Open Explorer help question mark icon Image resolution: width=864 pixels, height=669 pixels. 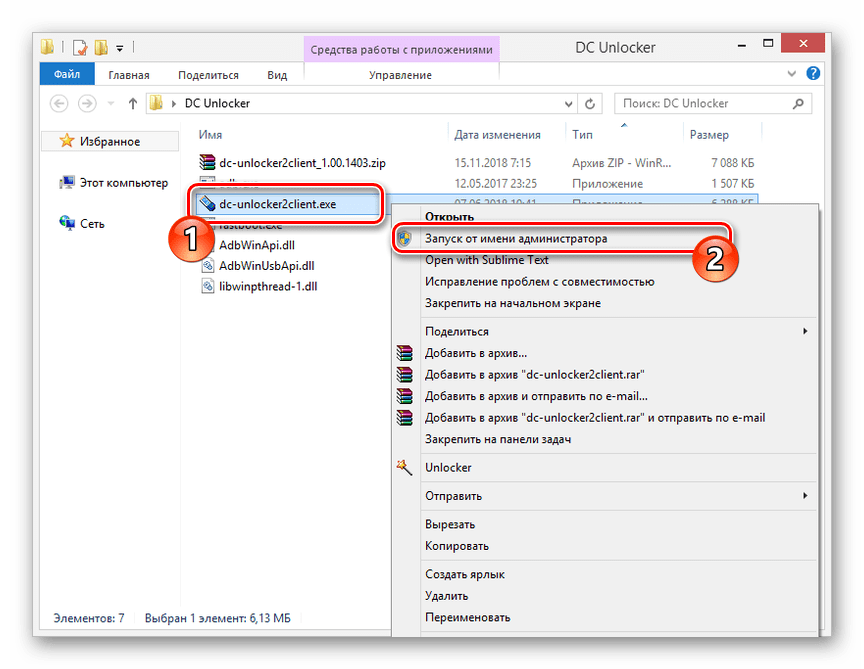coord(813,73)
